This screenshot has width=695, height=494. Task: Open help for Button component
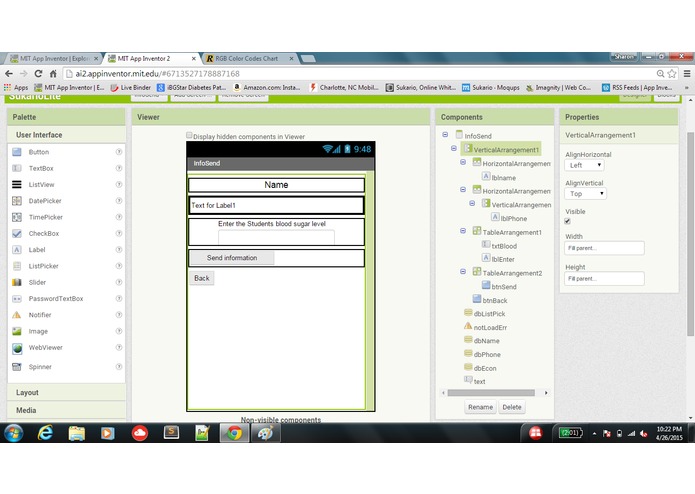pyautogui.click(x=119, y=152)
